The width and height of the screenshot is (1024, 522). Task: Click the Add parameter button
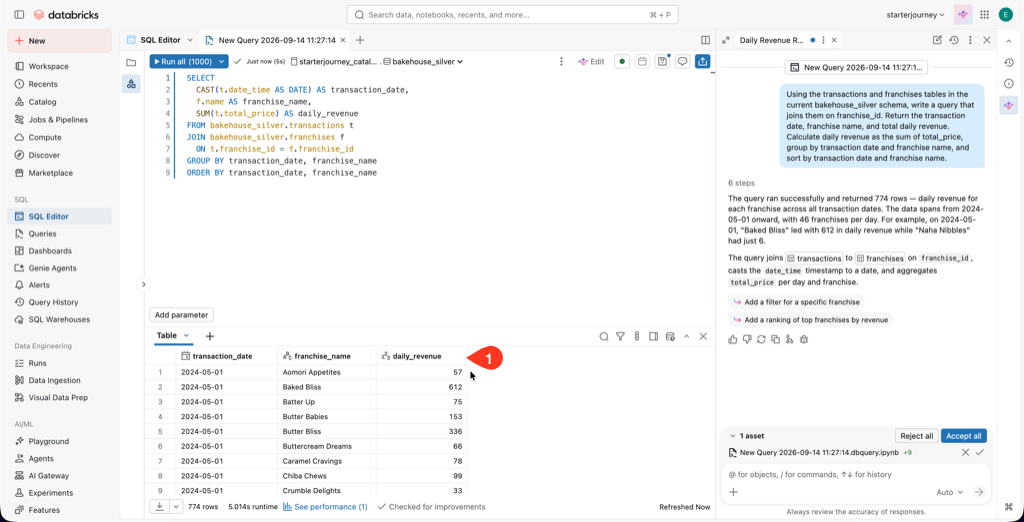(x=182, y=315)
